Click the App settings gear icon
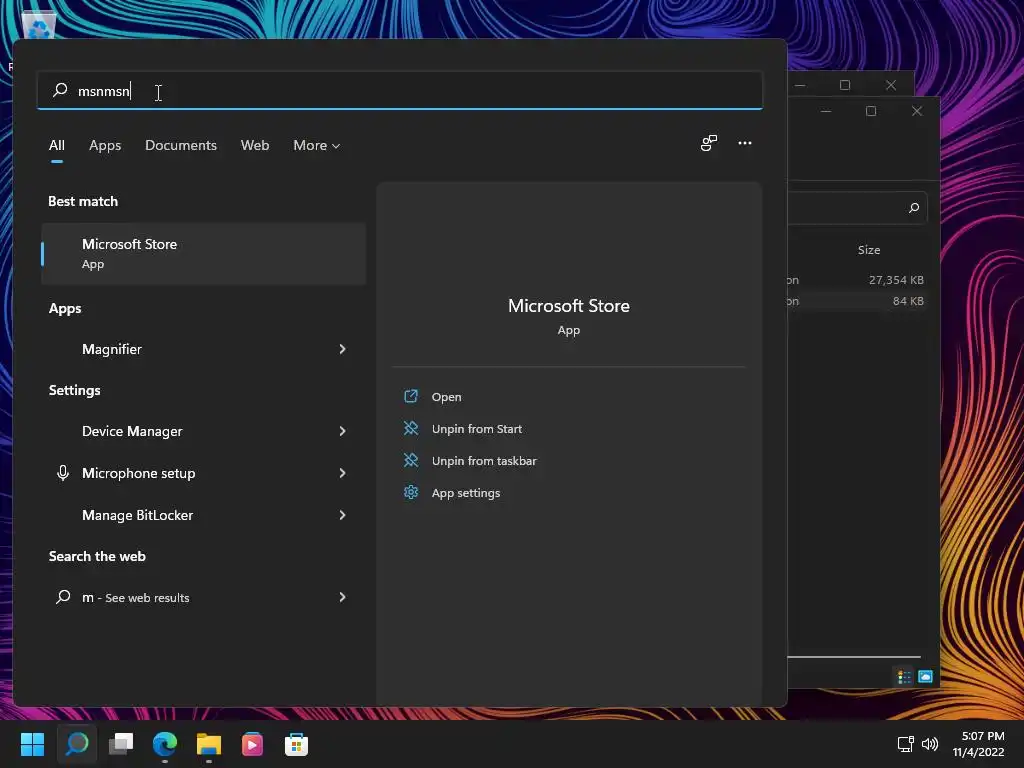This screenshot has width=1024, height=768. (x=411, y=492)
